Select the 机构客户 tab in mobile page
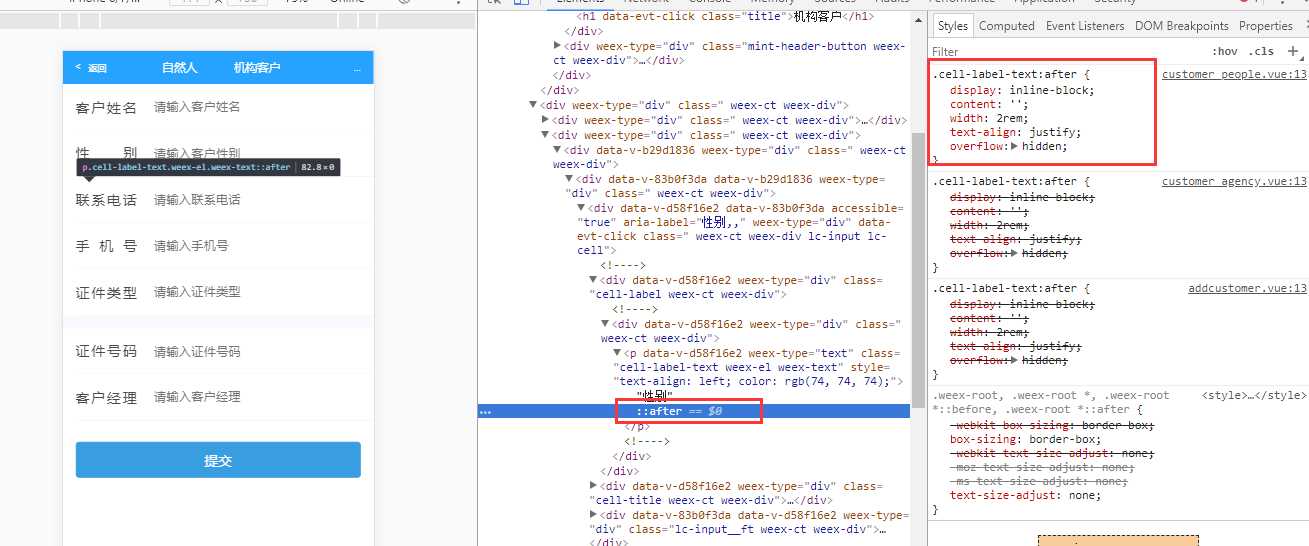1309x546 pixels. coord(257,68)
